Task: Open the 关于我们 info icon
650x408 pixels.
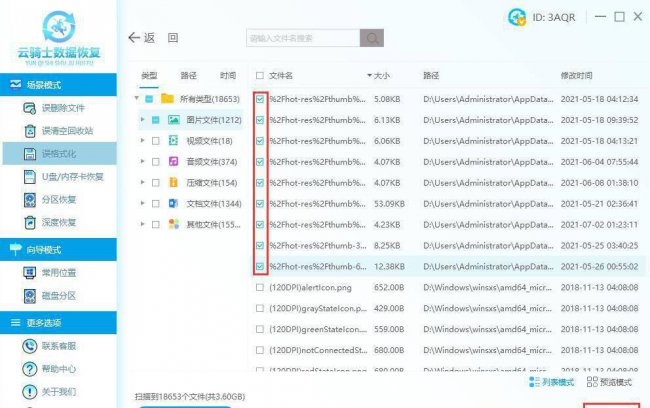Action: coord(30,391)
